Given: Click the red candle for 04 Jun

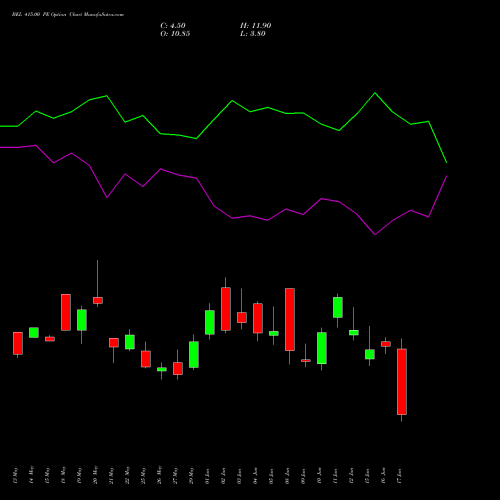Looking at the screenshot, I should pyautogui.click(x=258, y=318).
